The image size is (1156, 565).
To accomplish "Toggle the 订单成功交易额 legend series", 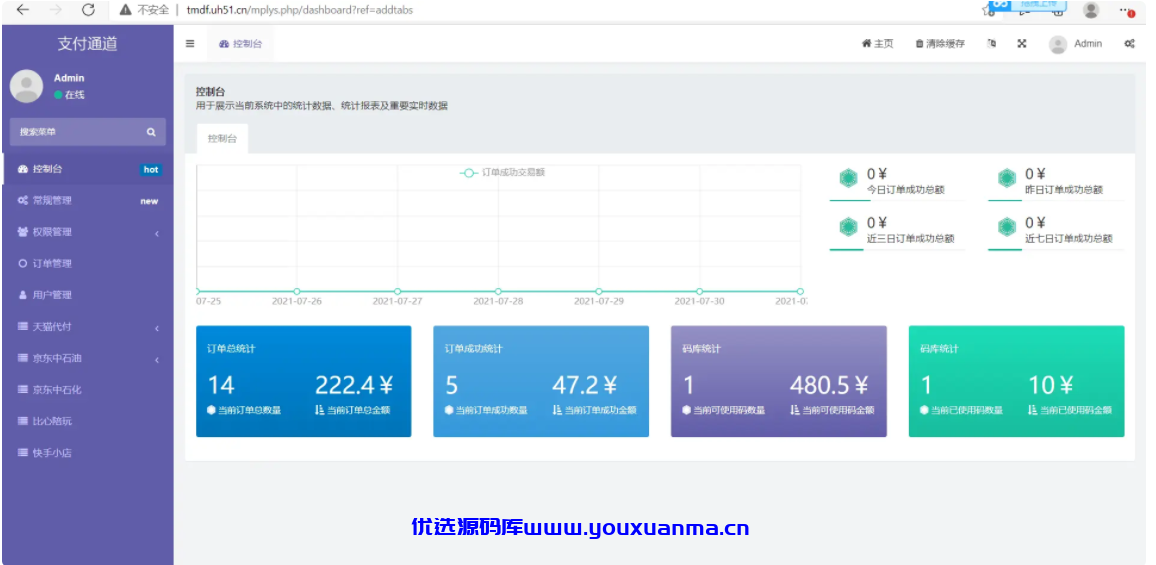I will click(x=503, y=173).
